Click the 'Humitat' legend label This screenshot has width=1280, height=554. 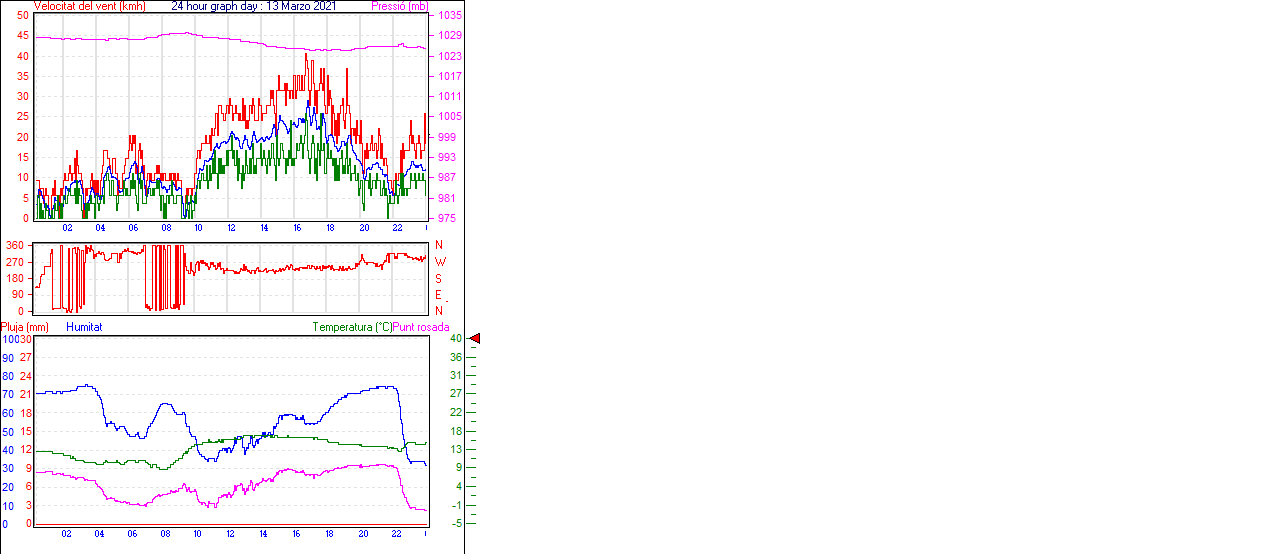coord(84,327)
